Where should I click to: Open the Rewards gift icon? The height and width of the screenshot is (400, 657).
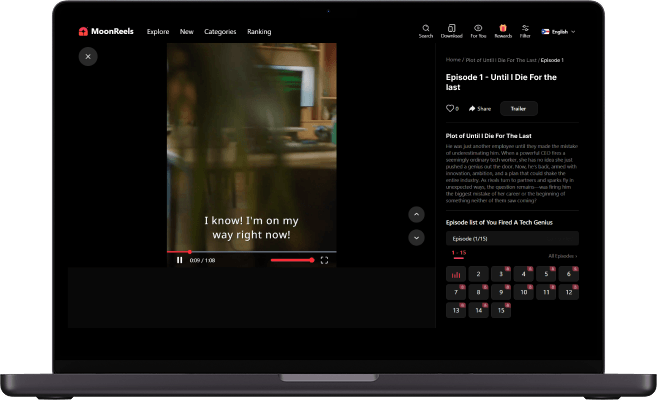point(503,31)
